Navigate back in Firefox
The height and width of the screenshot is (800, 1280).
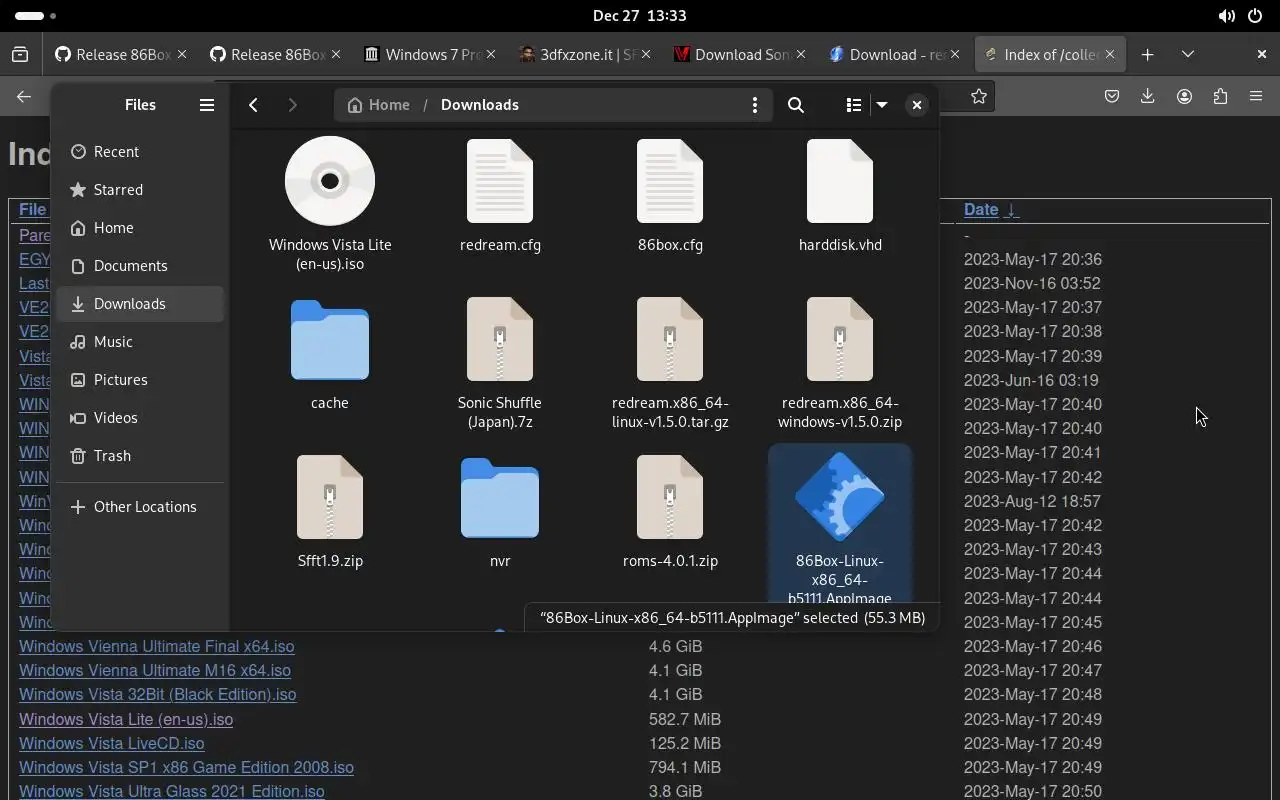(x=24, y=97)
